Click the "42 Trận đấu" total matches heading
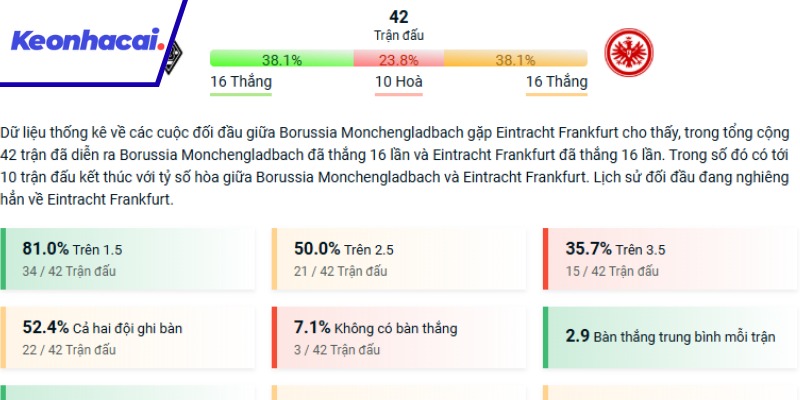Image resolution: width=800 pixels, height=400 pixels. coord(398,25)
